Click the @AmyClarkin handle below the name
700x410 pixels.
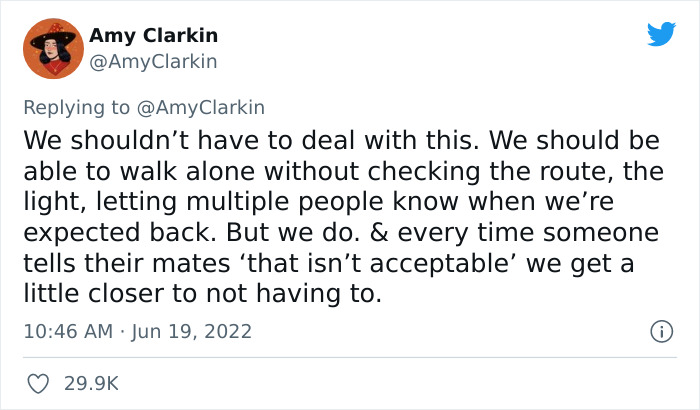(x=153, y=61)
